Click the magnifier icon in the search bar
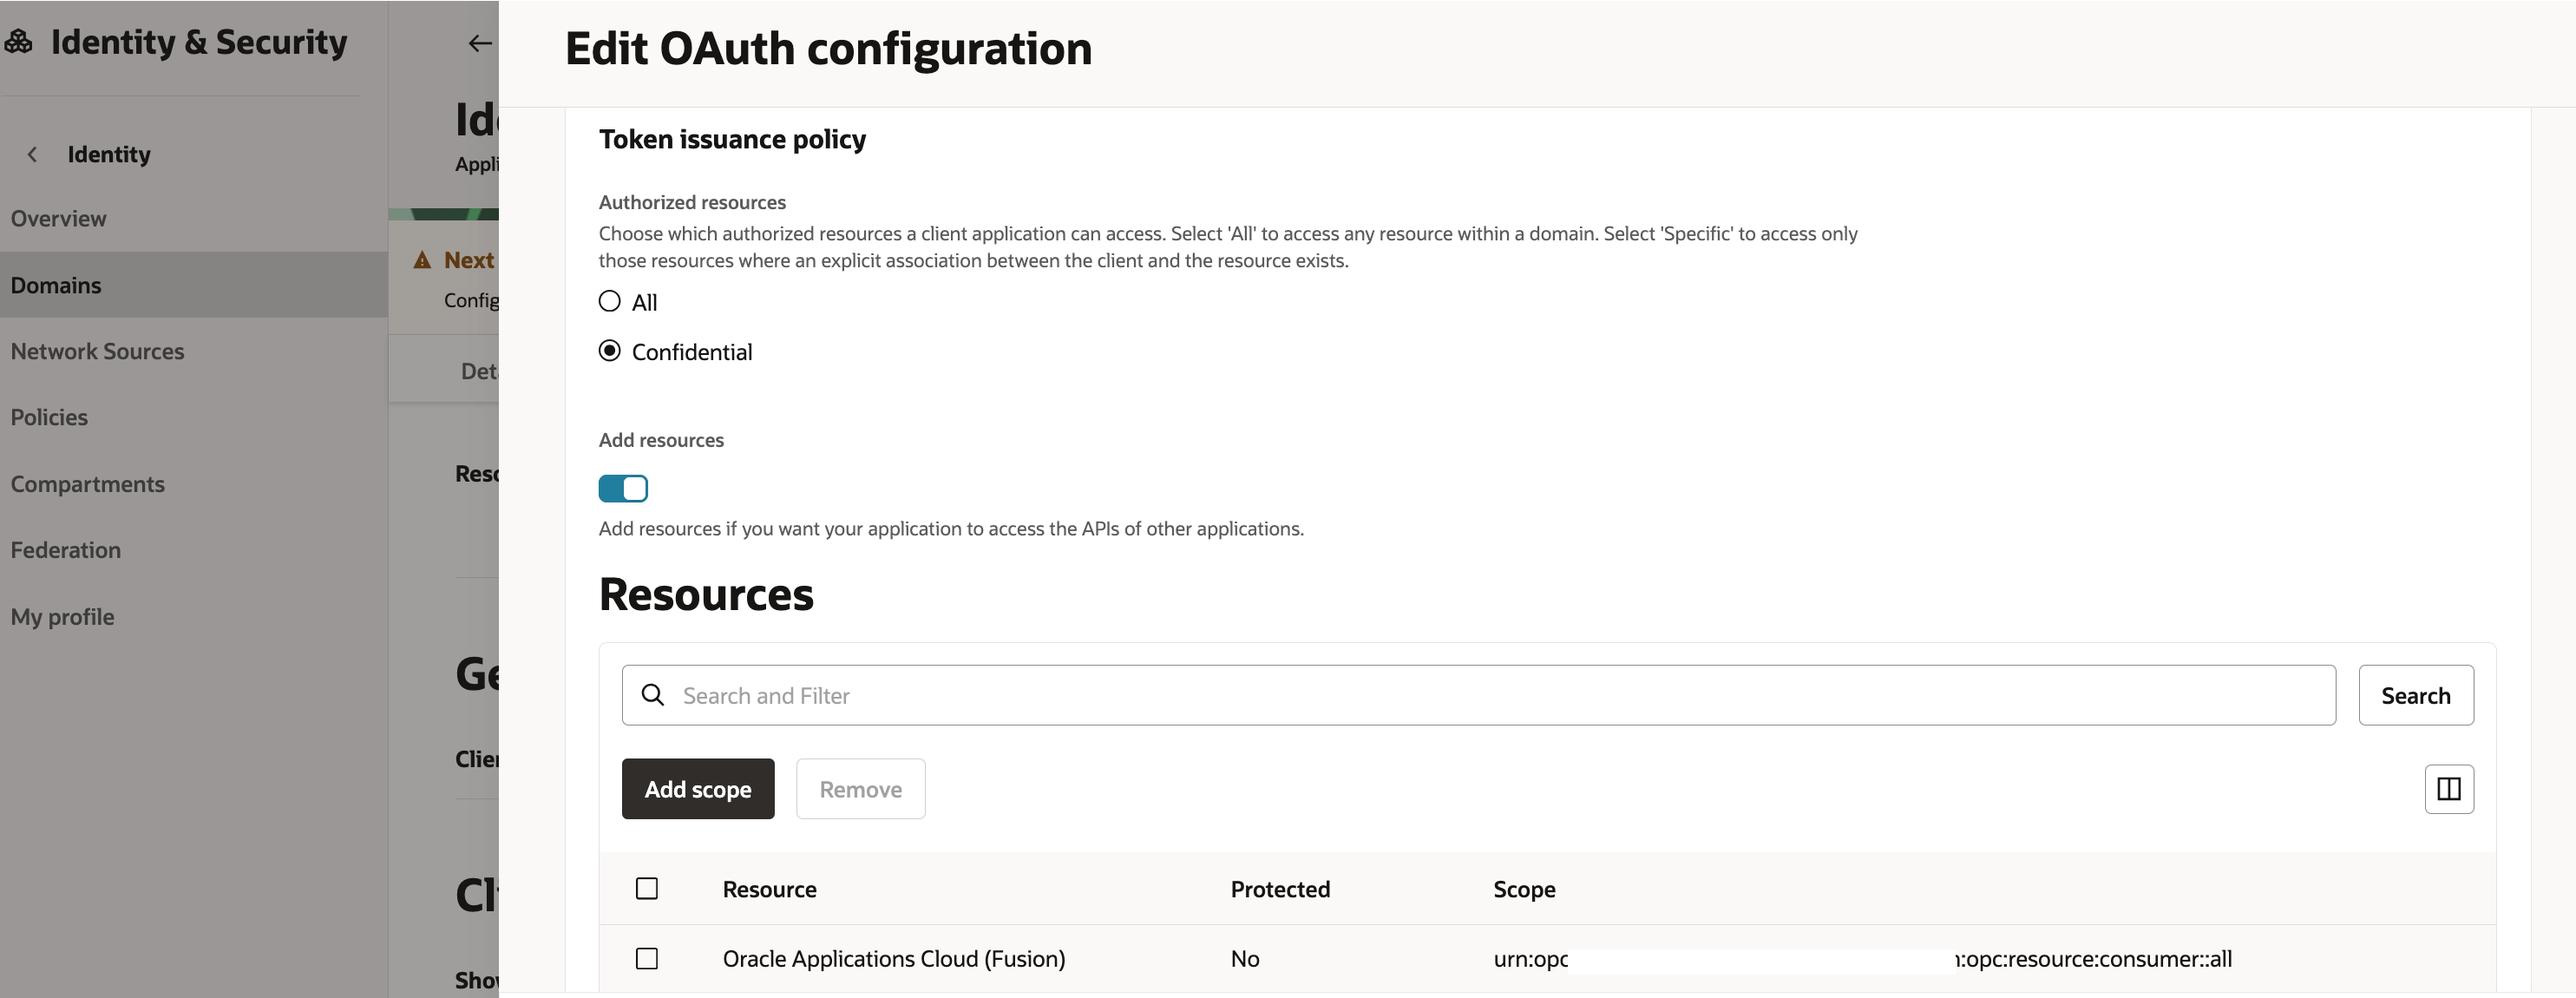This screenshot has height=998, width=2576. (x=655, y=694)
